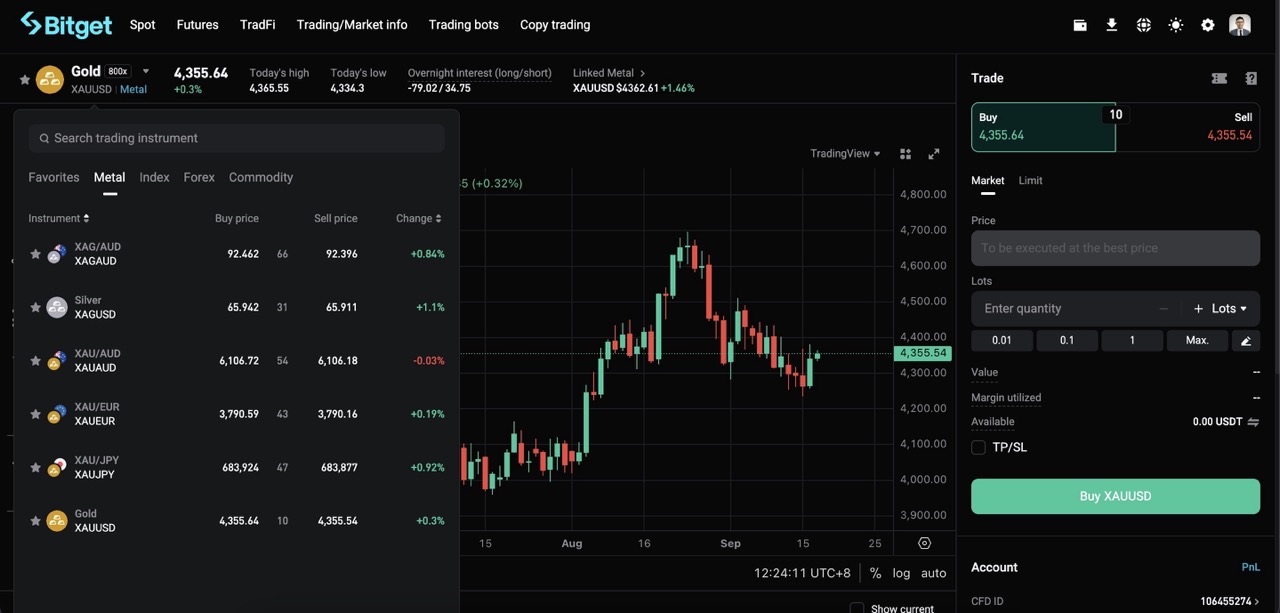
Task: Open the language globe icon
Action: tap(1144, 25)
